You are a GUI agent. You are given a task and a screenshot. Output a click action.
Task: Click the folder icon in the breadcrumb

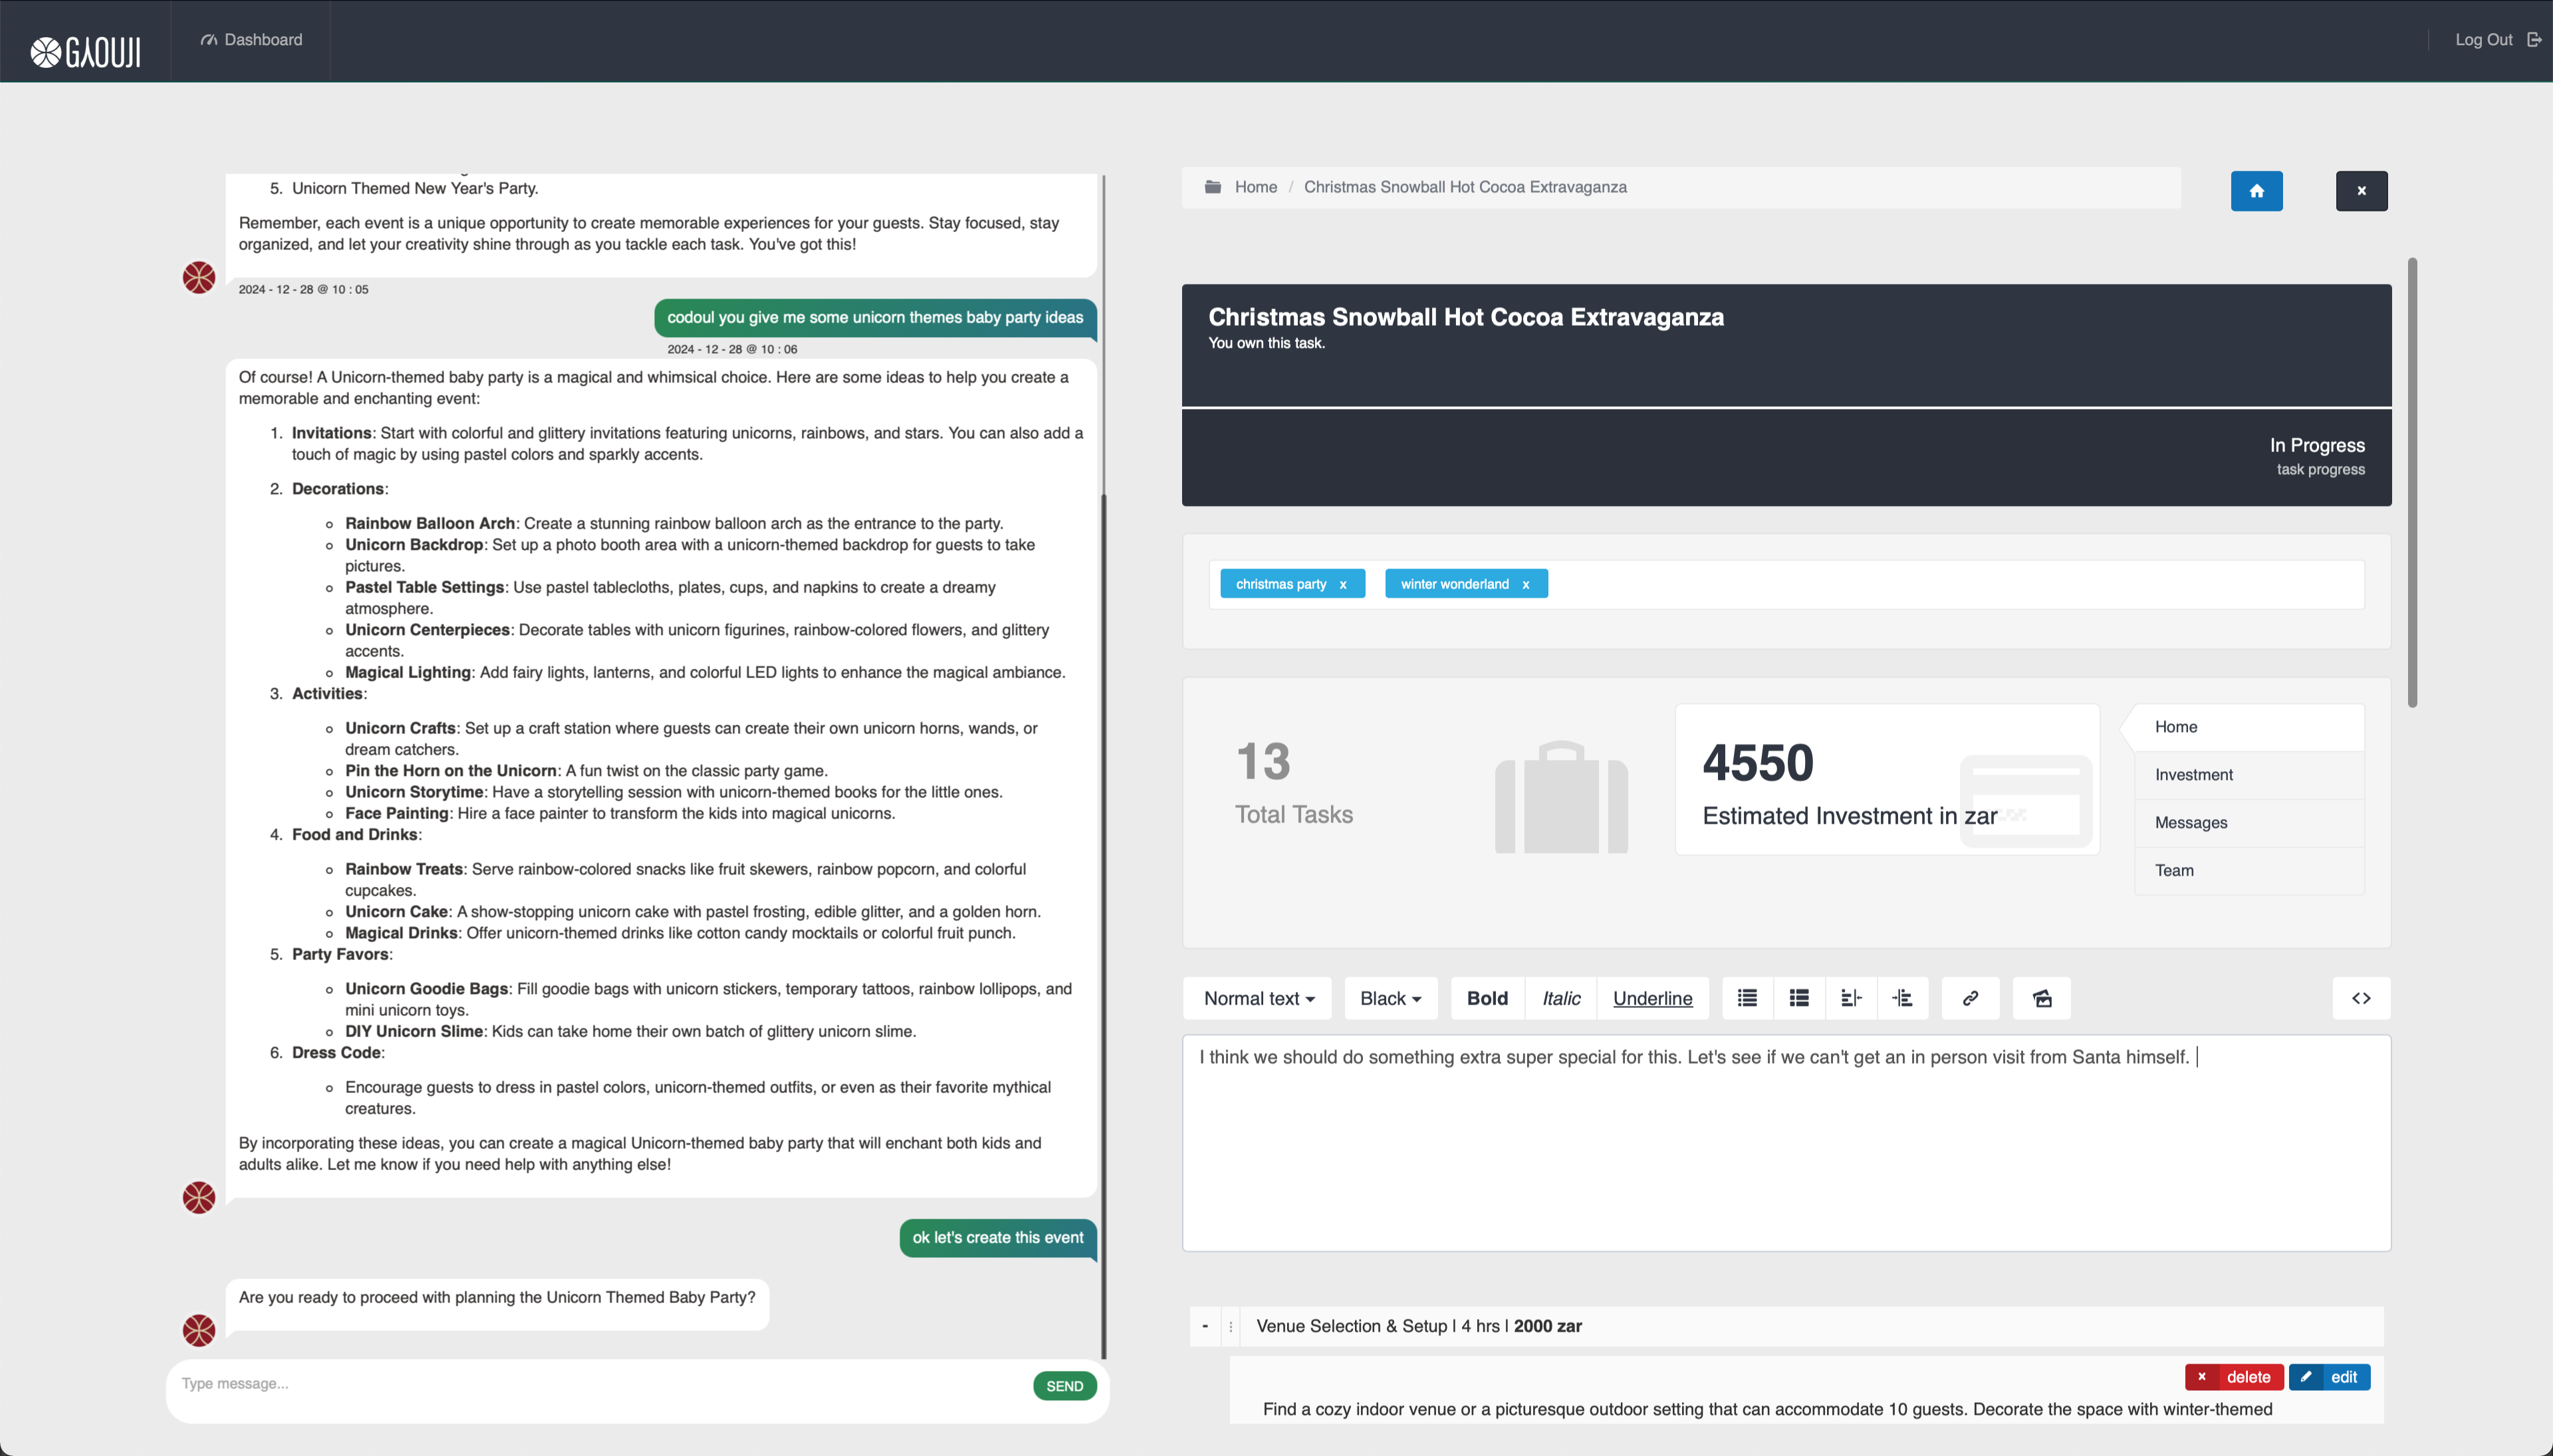pyautogui.click(x=1212, y=187)
